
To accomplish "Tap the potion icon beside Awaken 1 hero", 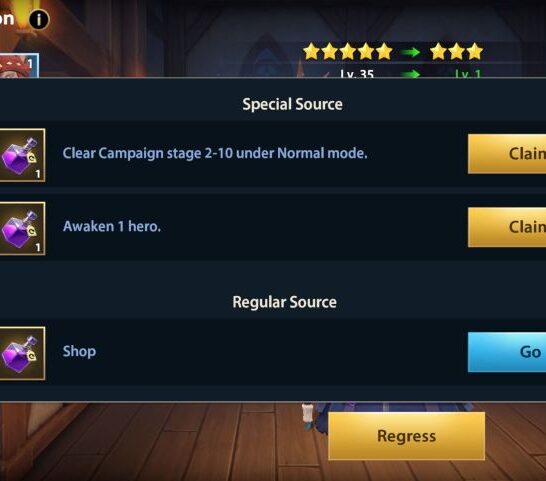I will 22,228.
